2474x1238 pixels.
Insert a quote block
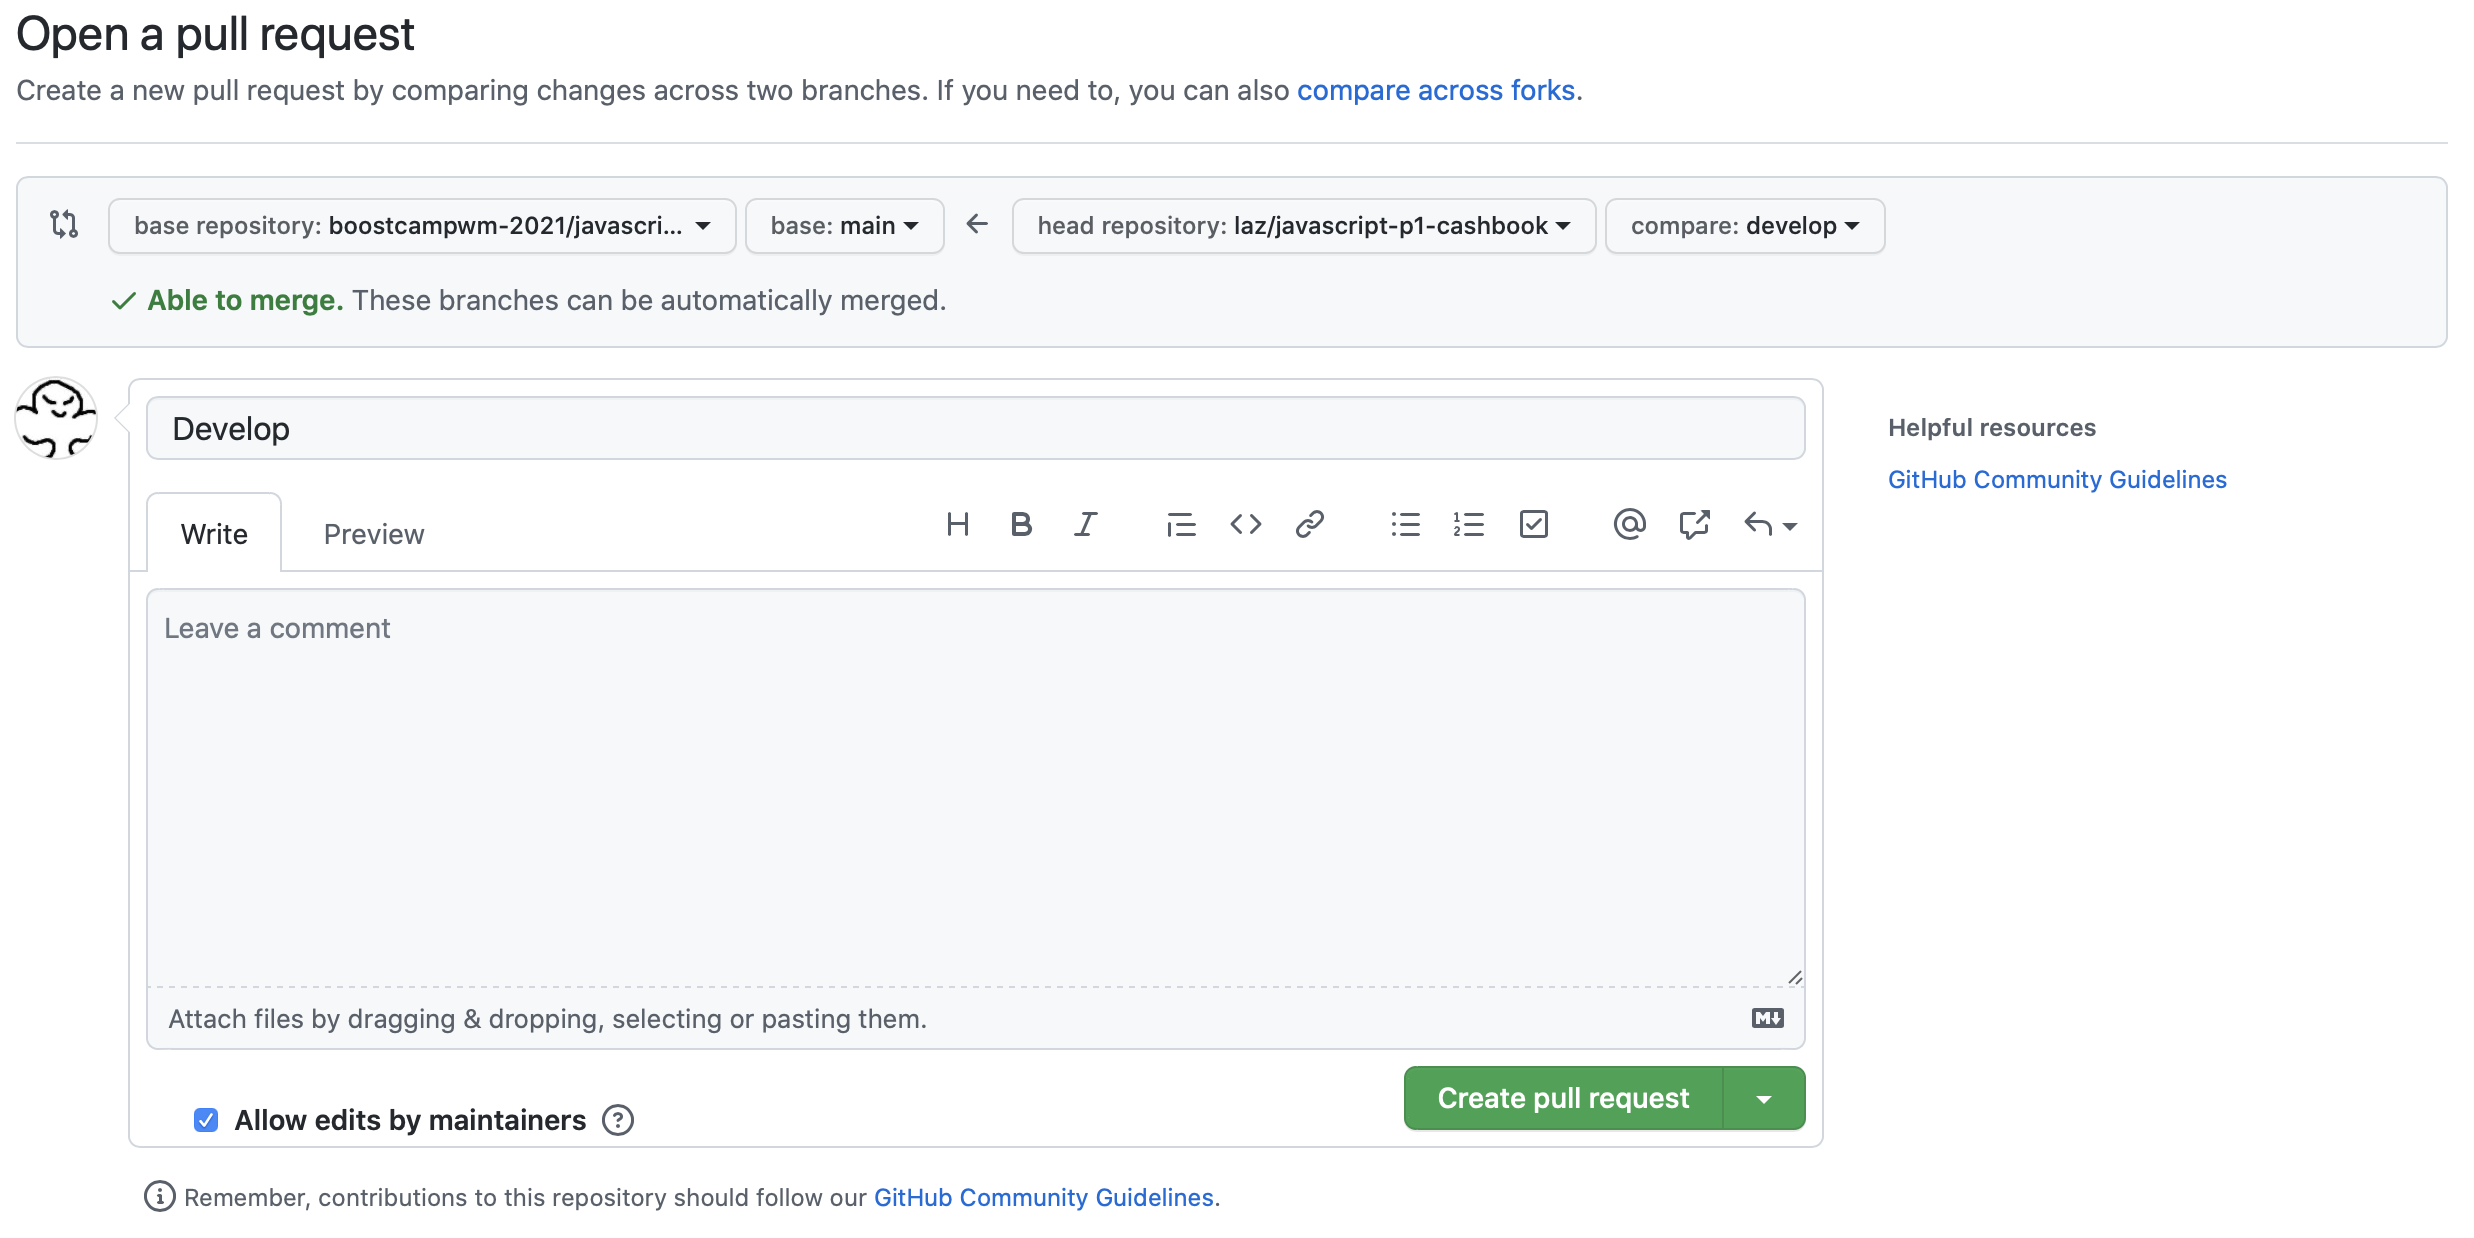coord(1180,524)
